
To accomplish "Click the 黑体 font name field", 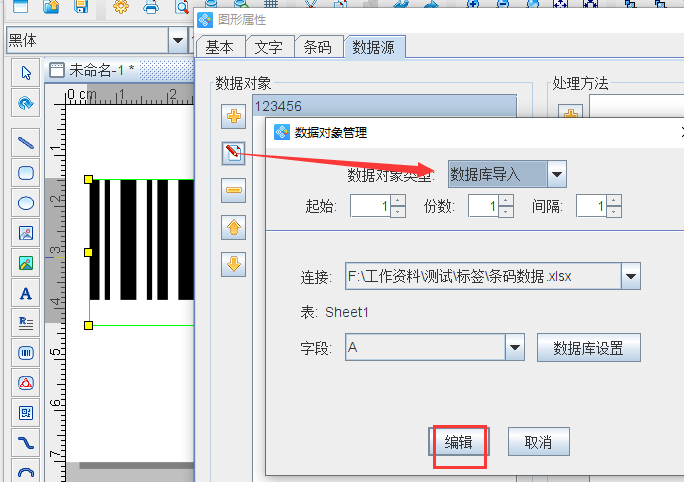I will pos(87,40).
